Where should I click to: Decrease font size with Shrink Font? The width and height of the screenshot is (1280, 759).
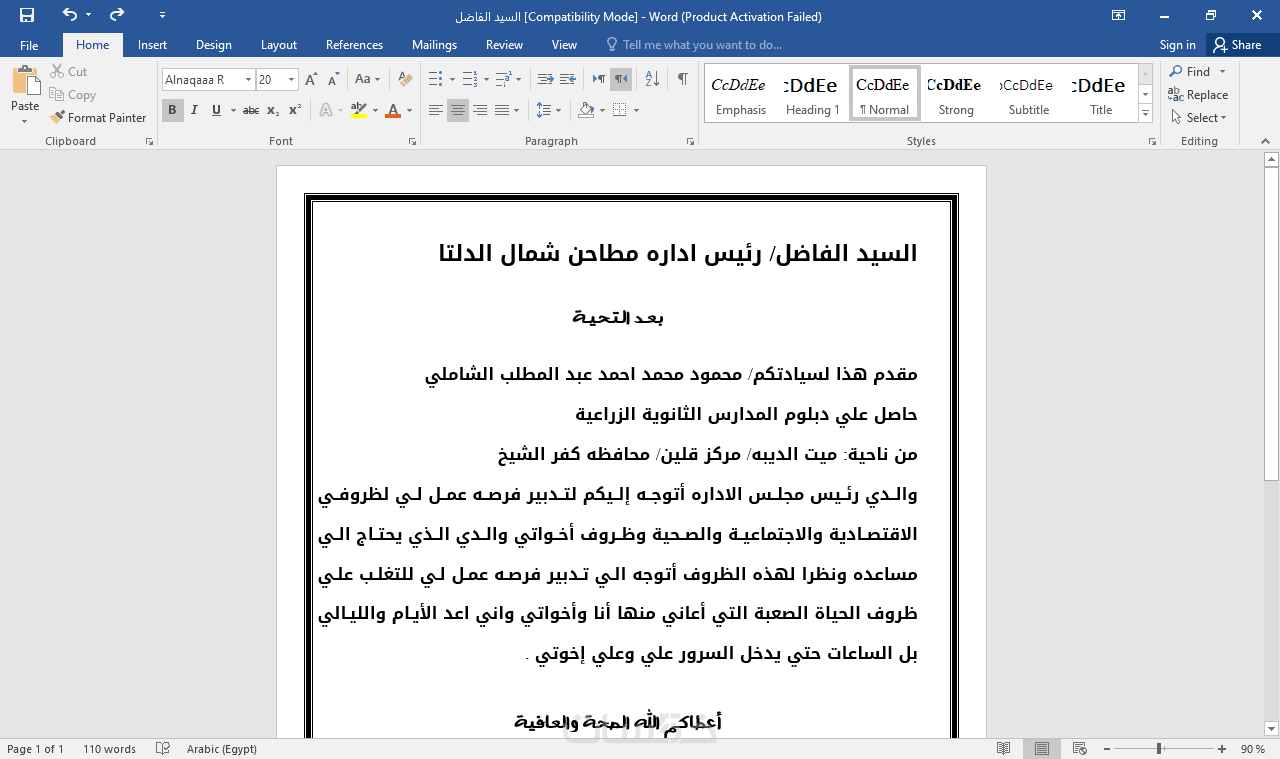(x=331, y=79)
